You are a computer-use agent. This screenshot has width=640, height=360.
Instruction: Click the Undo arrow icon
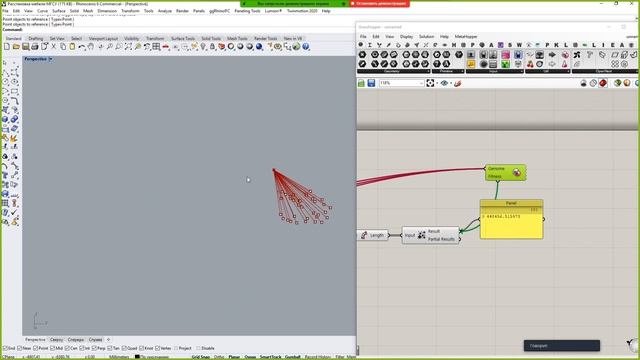(82, 47)
